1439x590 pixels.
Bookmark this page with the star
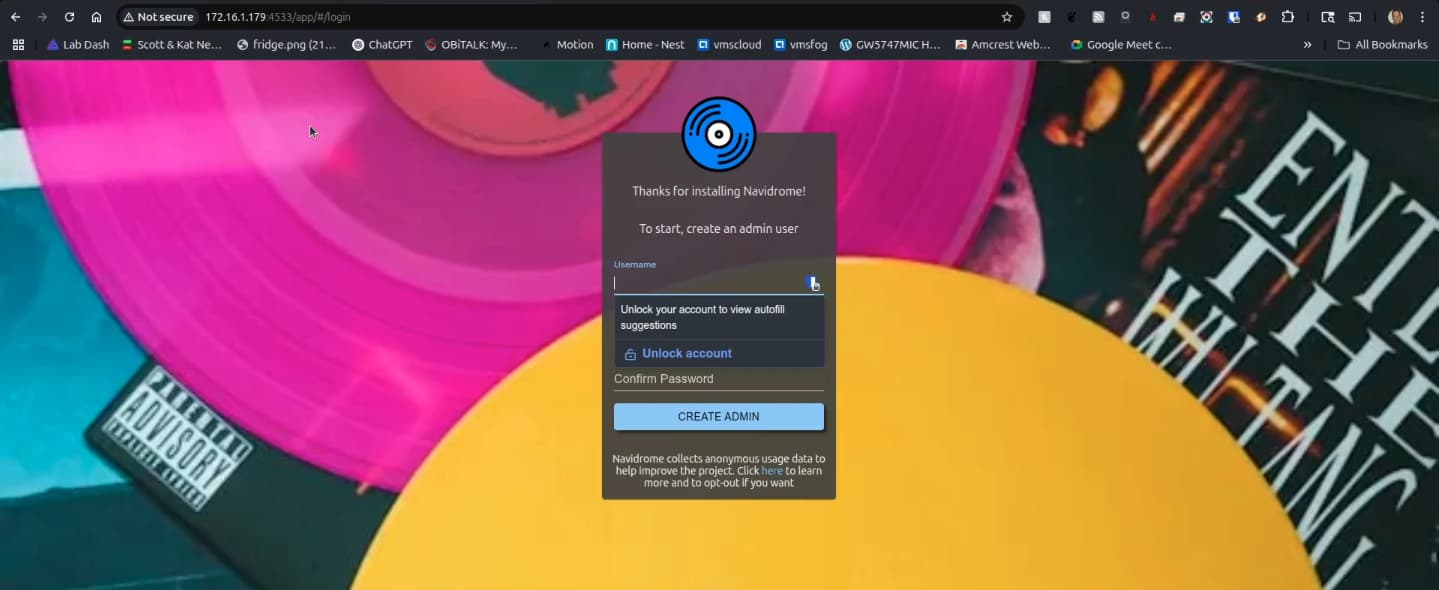[x=1007, y=17]
